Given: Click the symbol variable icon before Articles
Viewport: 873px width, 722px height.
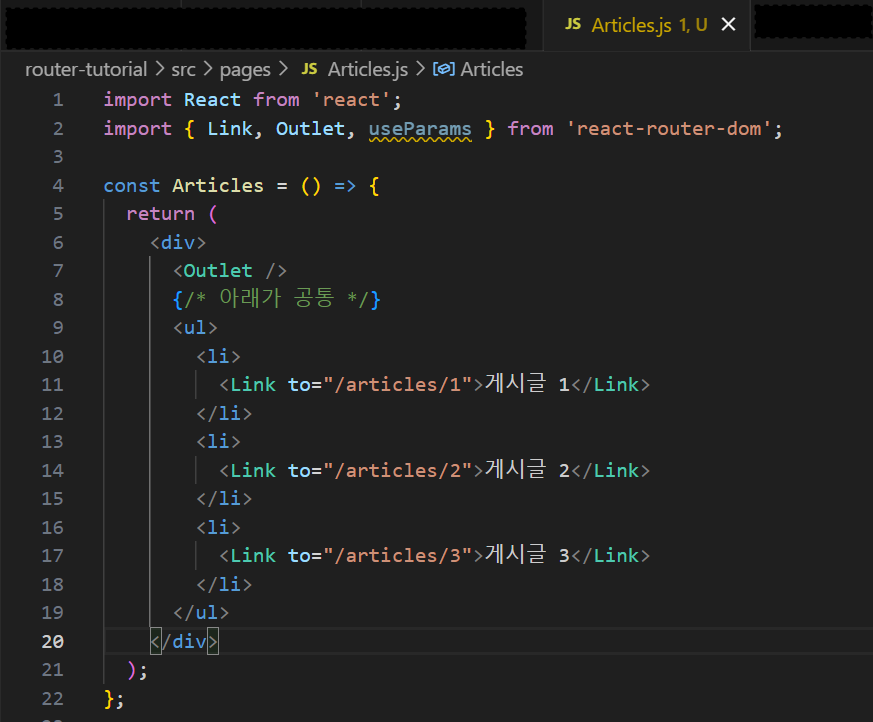Looking at the screenshot, I should pyautogui.click(x=444, y=69).
